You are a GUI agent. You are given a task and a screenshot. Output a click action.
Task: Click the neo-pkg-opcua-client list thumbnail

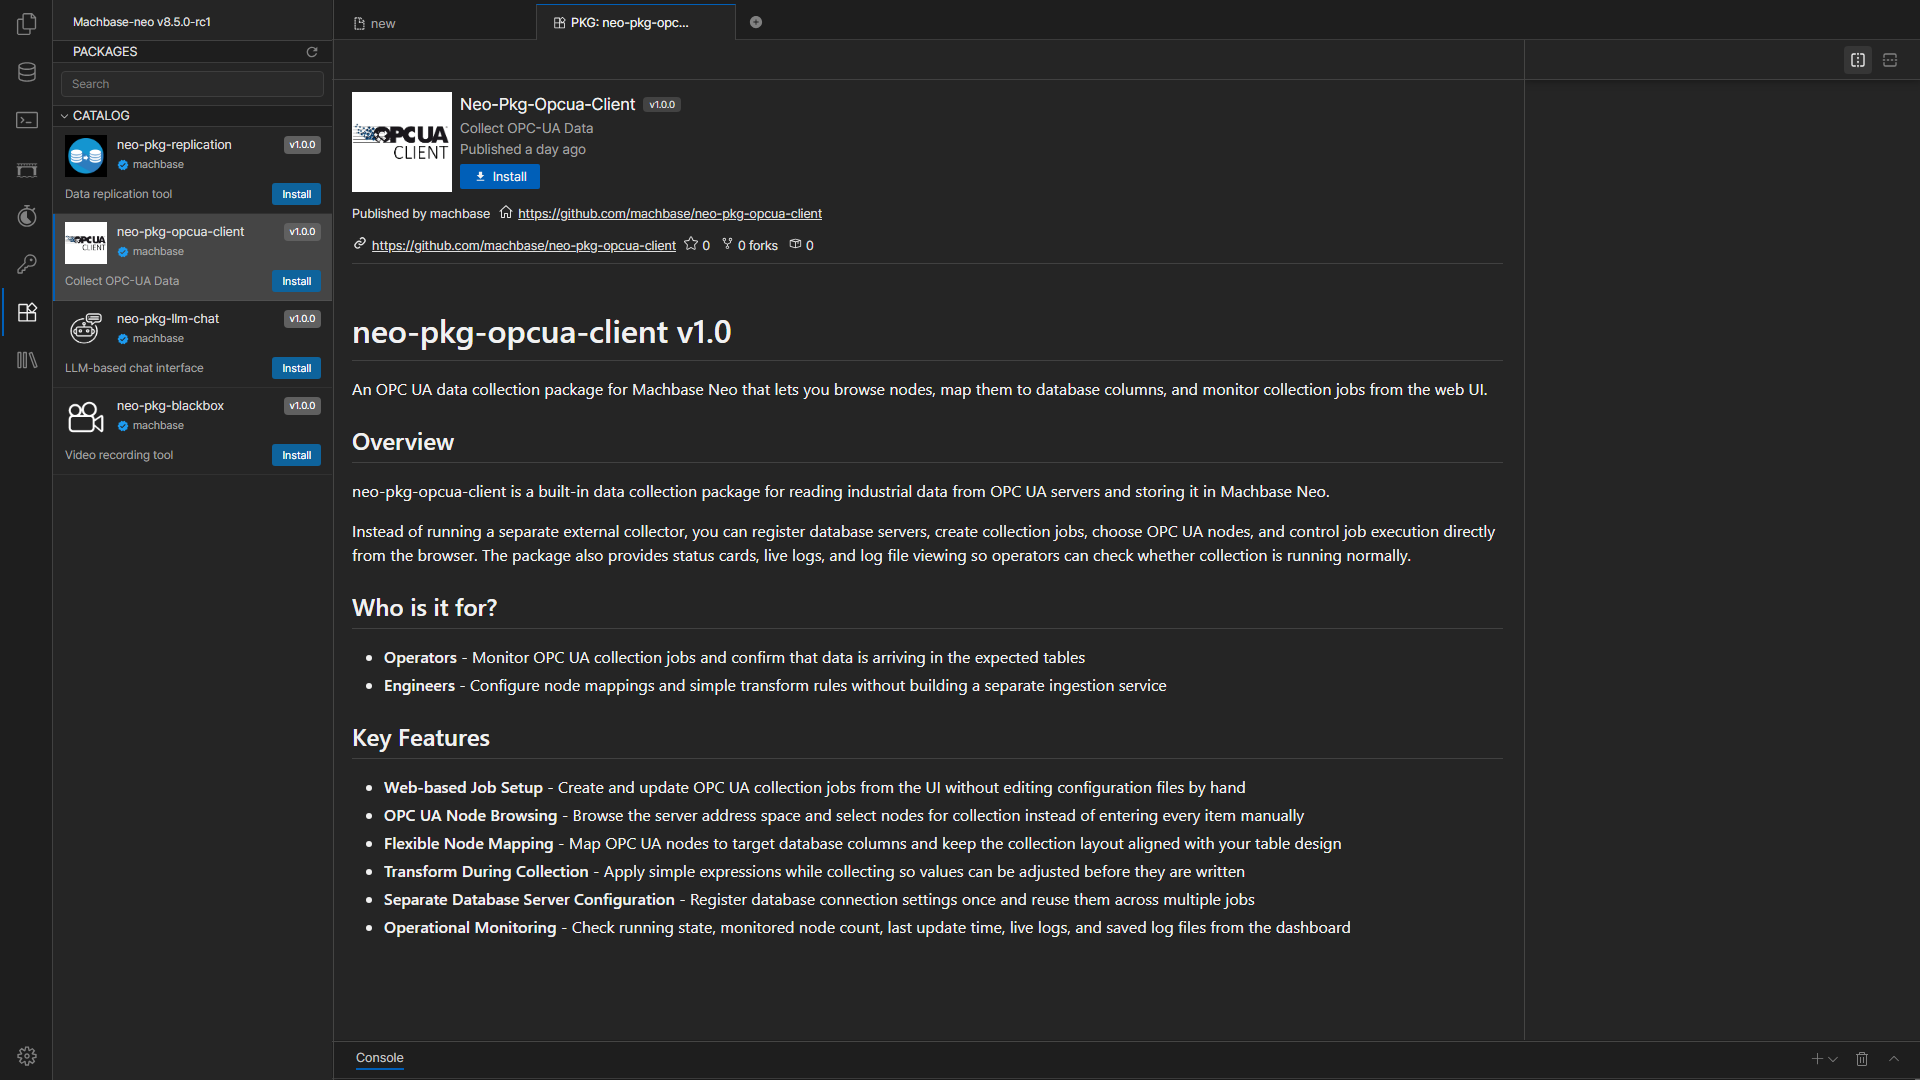click(x=86, y=243)
